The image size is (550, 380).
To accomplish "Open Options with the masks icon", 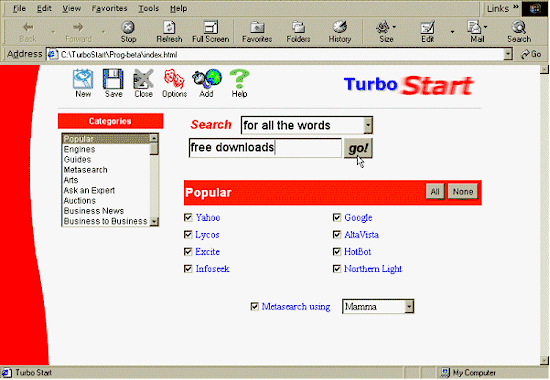I will click(x=174, y=79).
